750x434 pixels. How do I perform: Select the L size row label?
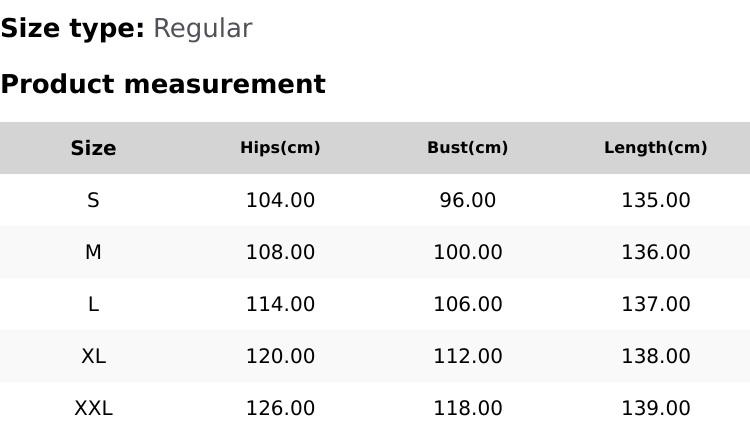93,304
